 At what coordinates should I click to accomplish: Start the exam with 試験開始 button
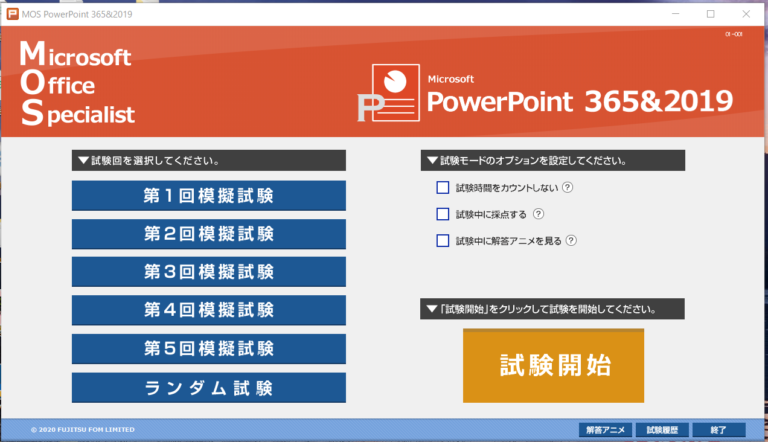553,366
